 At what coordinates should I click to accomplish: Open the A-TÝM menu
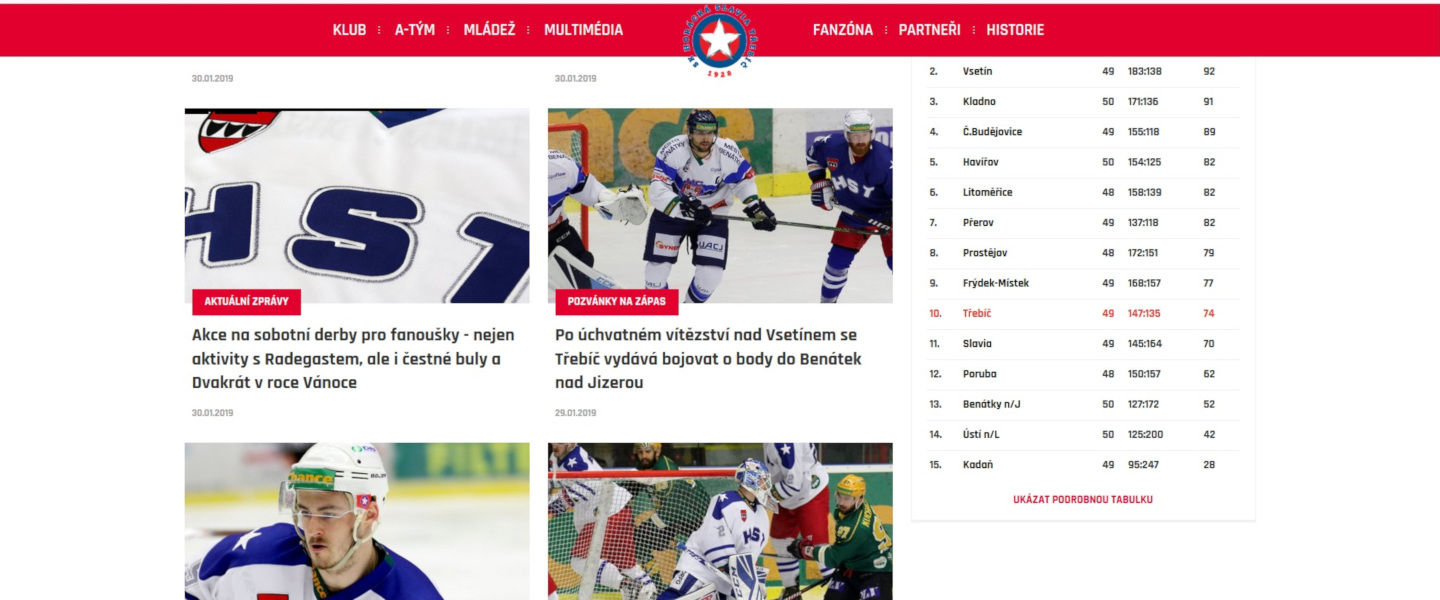(x=415, y=30)
